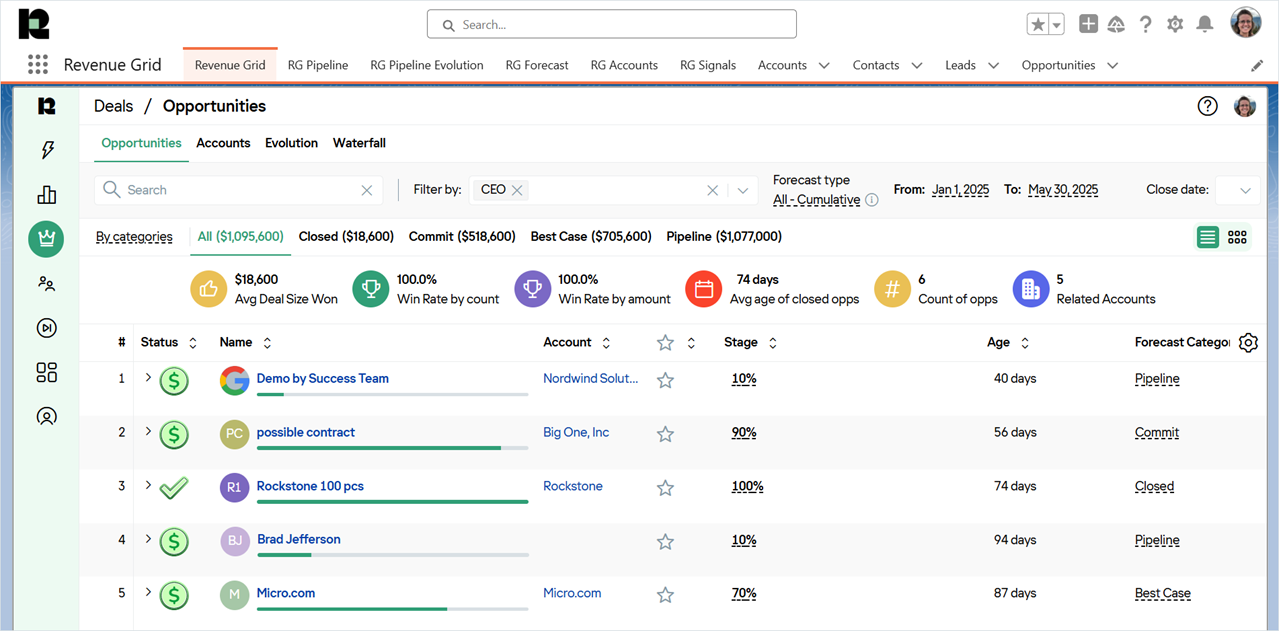Open the Close date dropdown
The height and width of the screenshot is (631, 1279).
click(1236, 190)
